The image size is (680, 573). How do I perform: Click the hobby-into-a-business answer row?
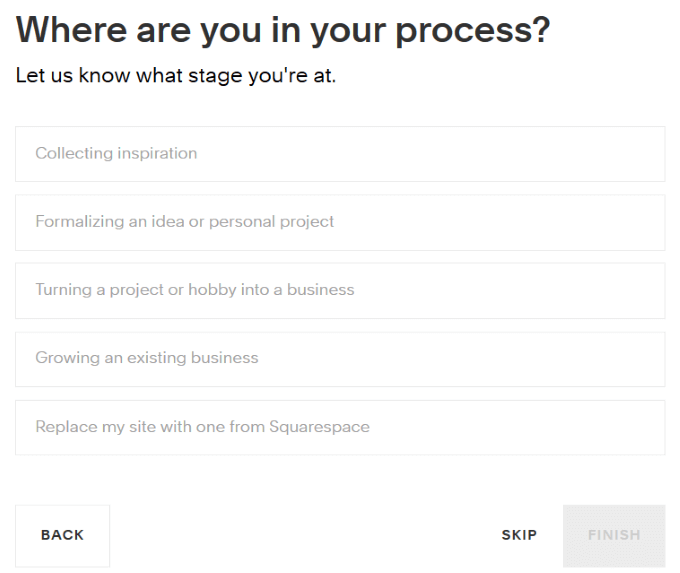[340, 290]
